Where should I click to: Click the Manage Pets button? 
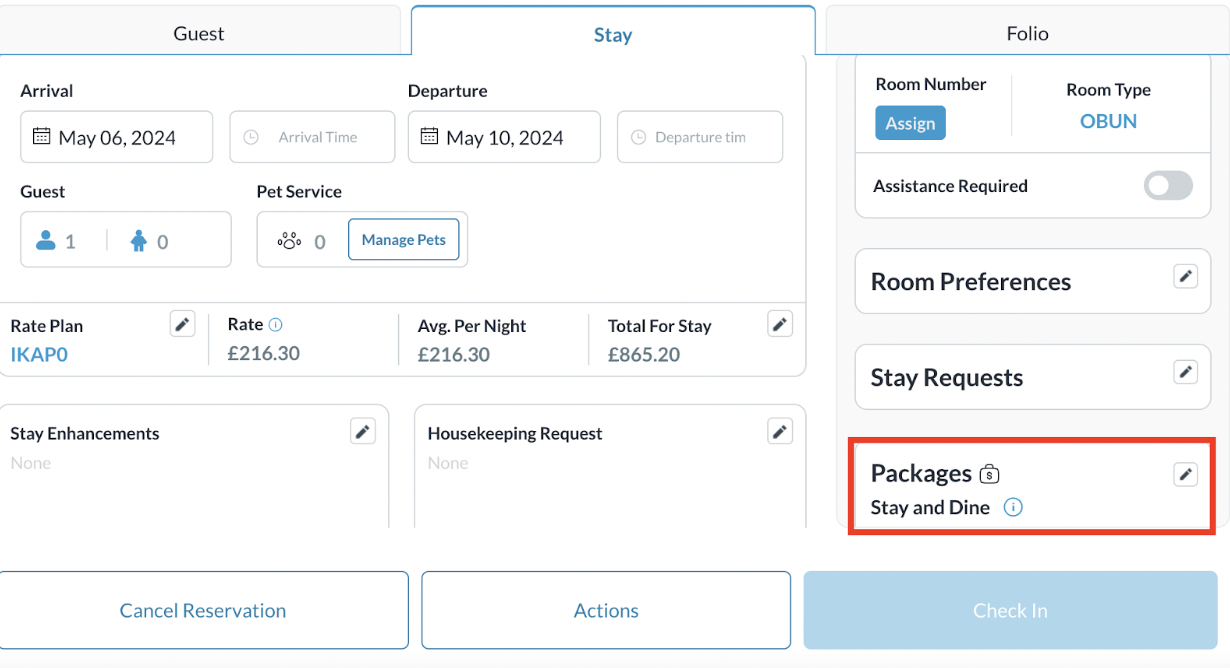click(404, 240)
